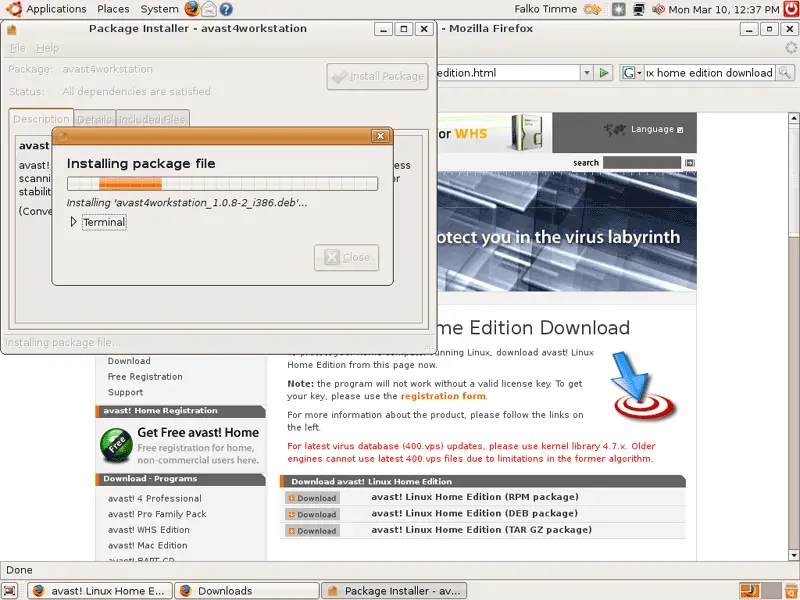800x600 pixels.
Task: Open avast! Pro Family Pack link
Action: tap(157, 514)
